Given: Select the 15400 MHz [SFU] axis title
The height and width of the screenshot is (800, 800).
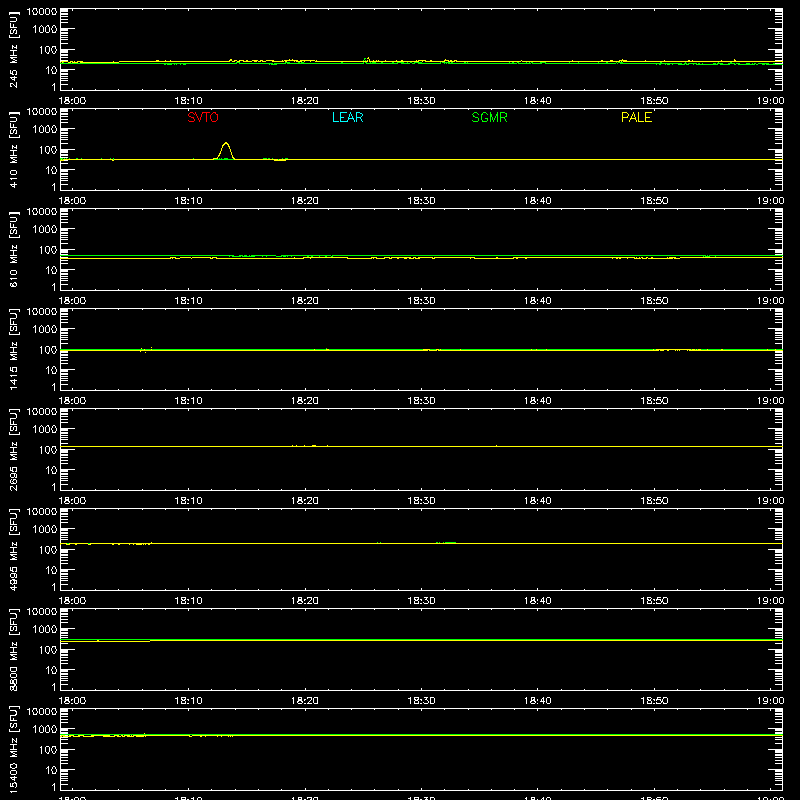Looking at the screenshot, I should tap(14, 749).
